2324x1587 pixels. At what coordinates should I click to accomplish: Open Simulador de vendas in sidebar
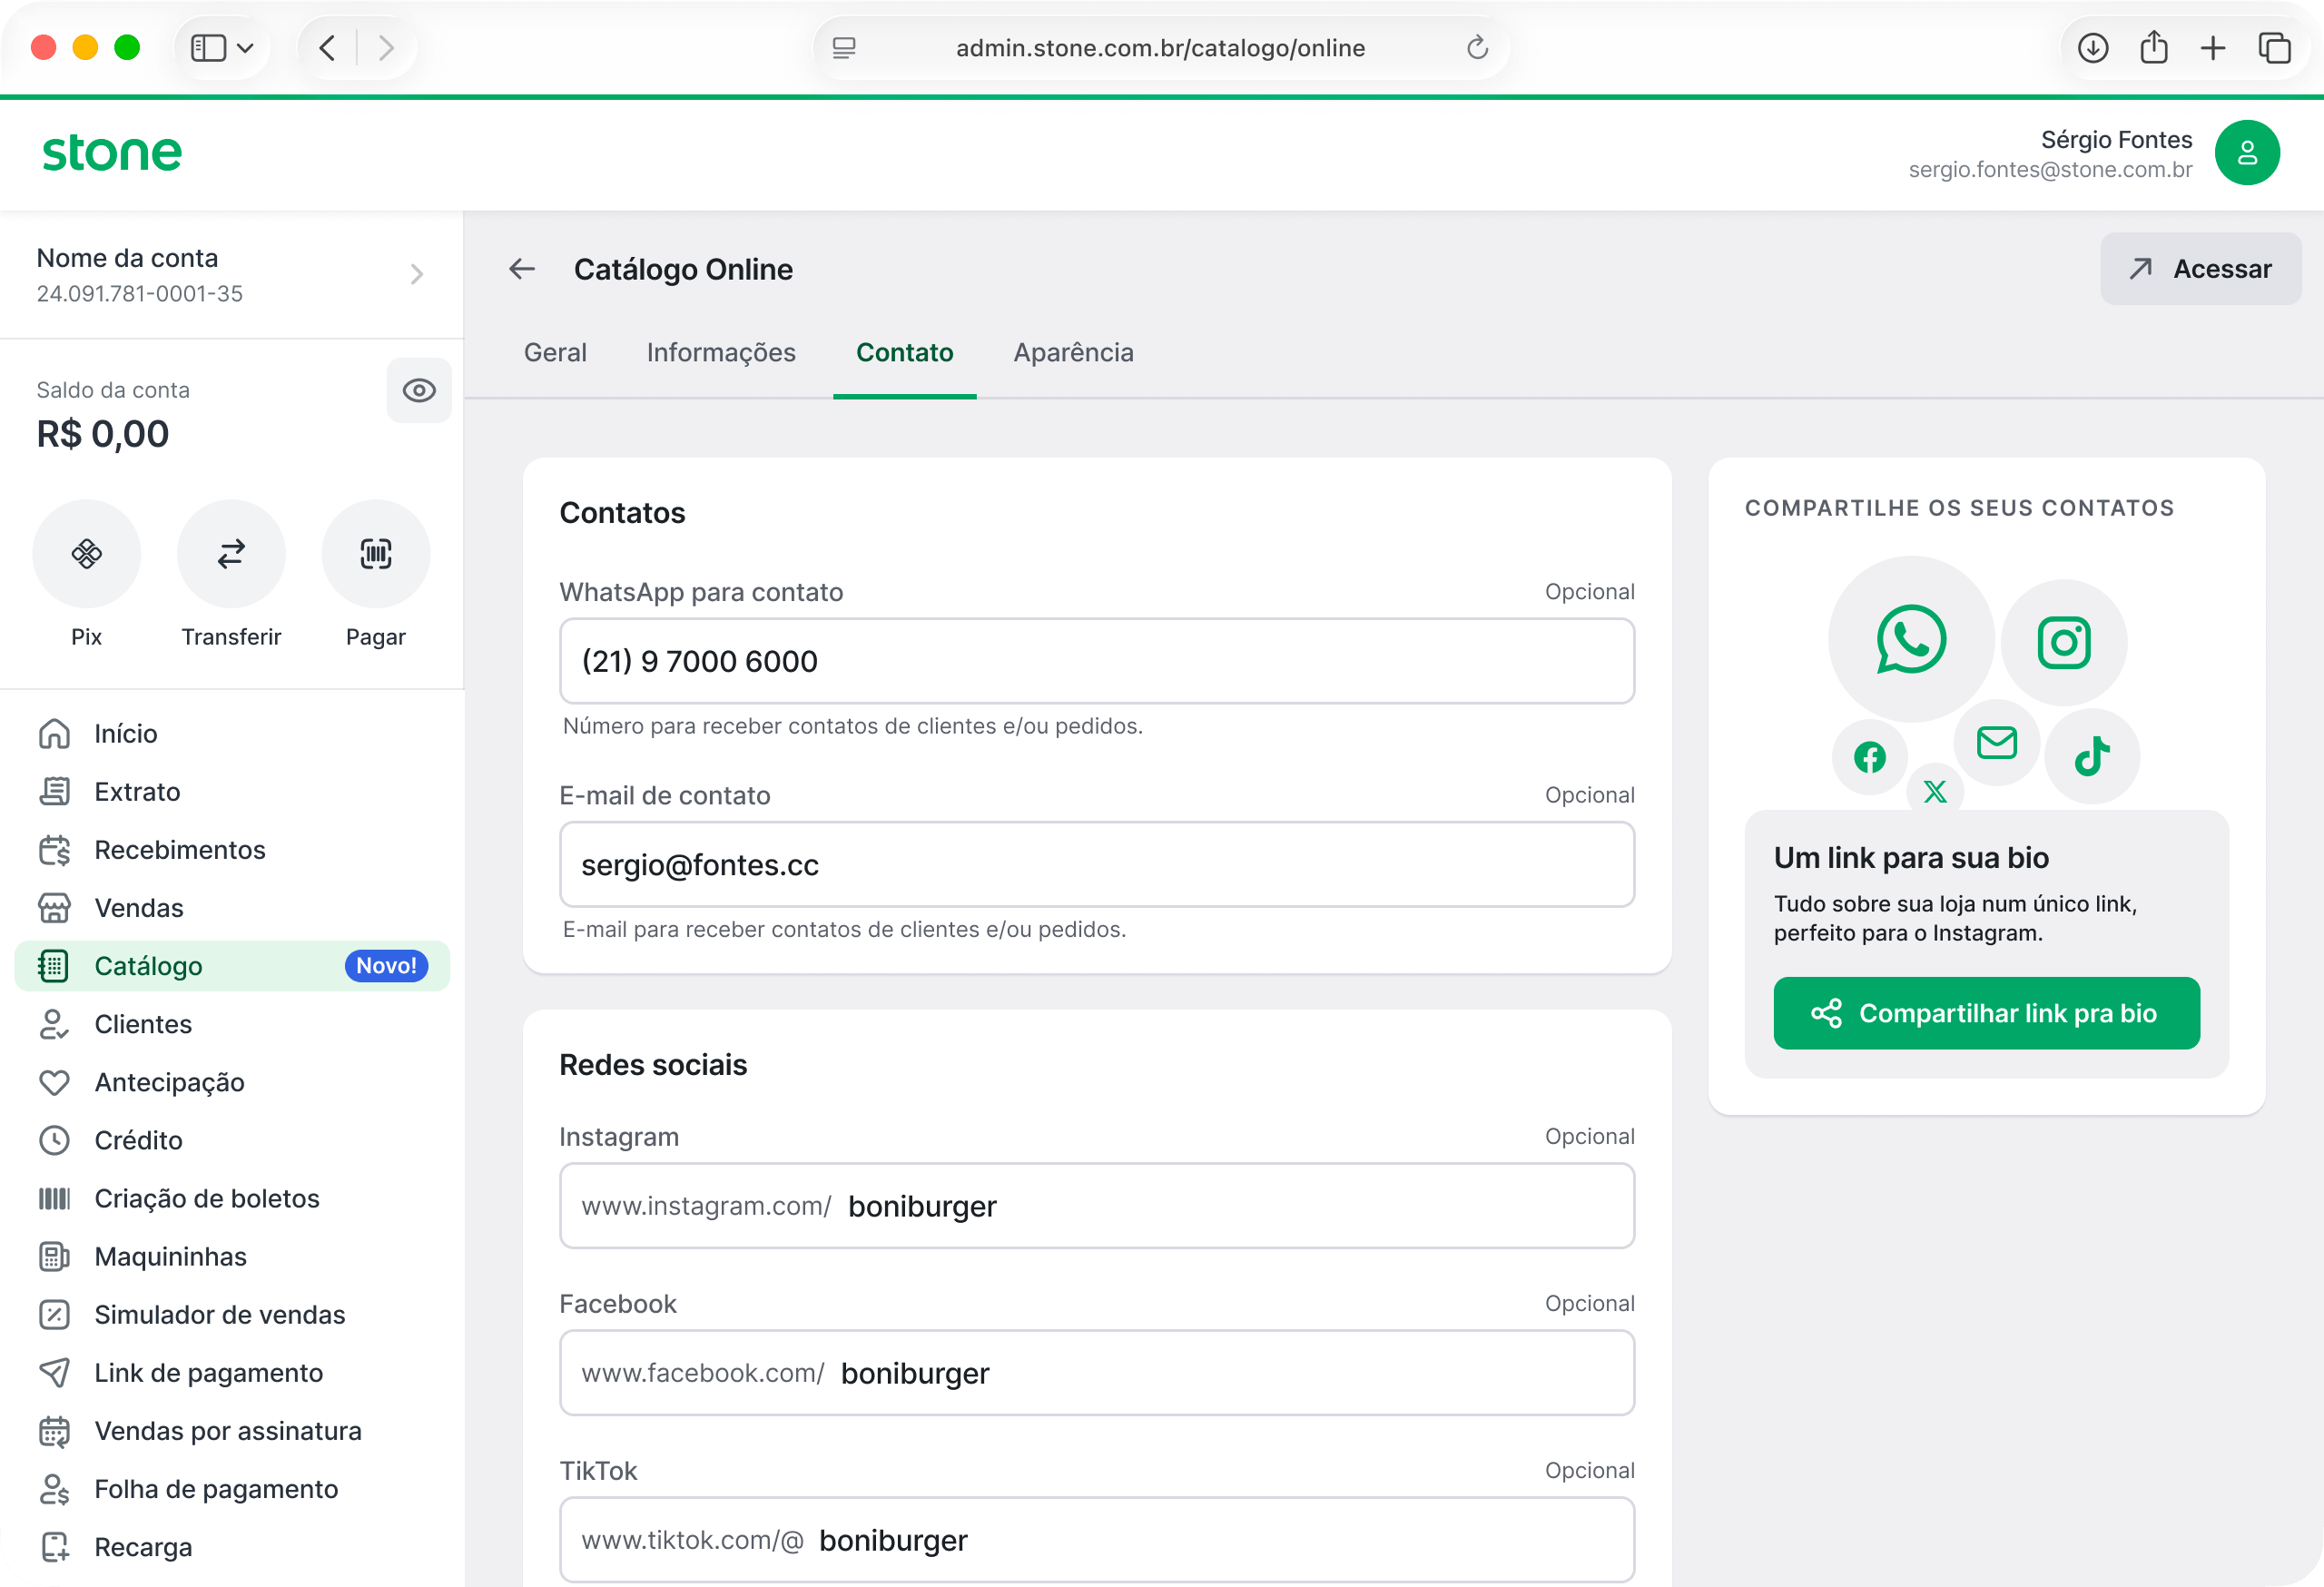(x=232, y=1314)
